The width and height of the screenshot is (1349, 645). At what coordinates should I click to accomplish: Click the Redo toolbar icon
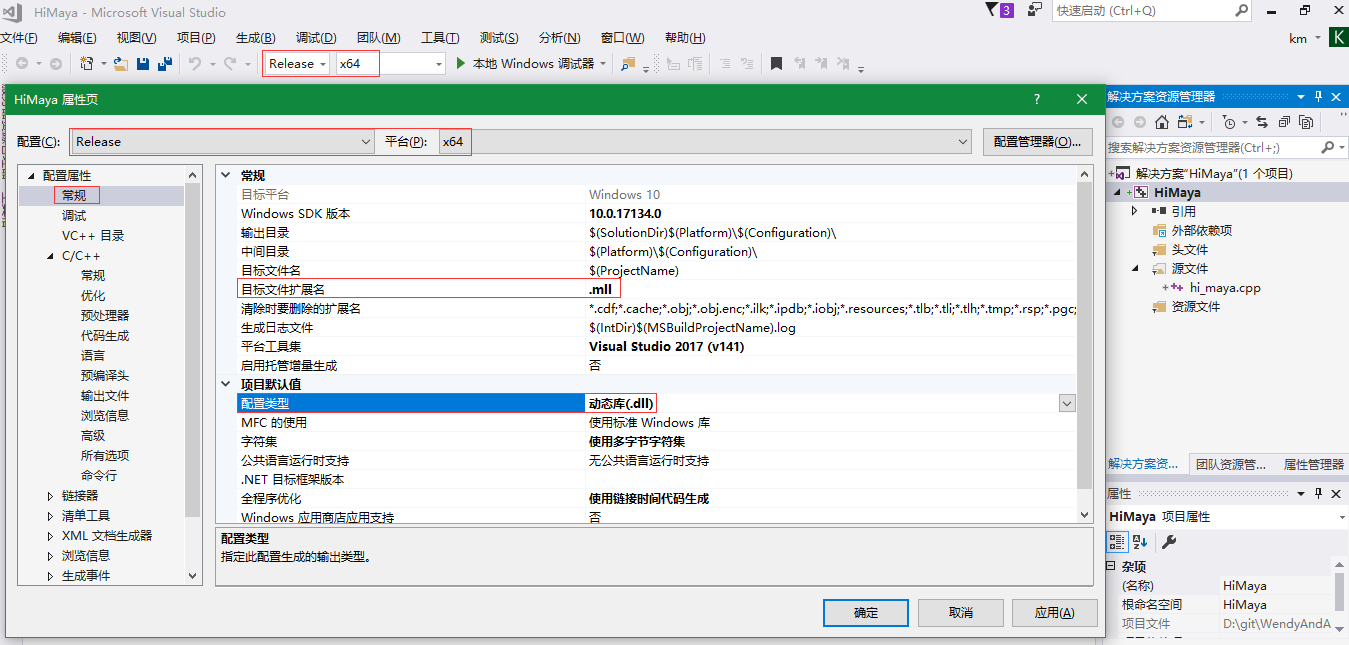[230, 63]
